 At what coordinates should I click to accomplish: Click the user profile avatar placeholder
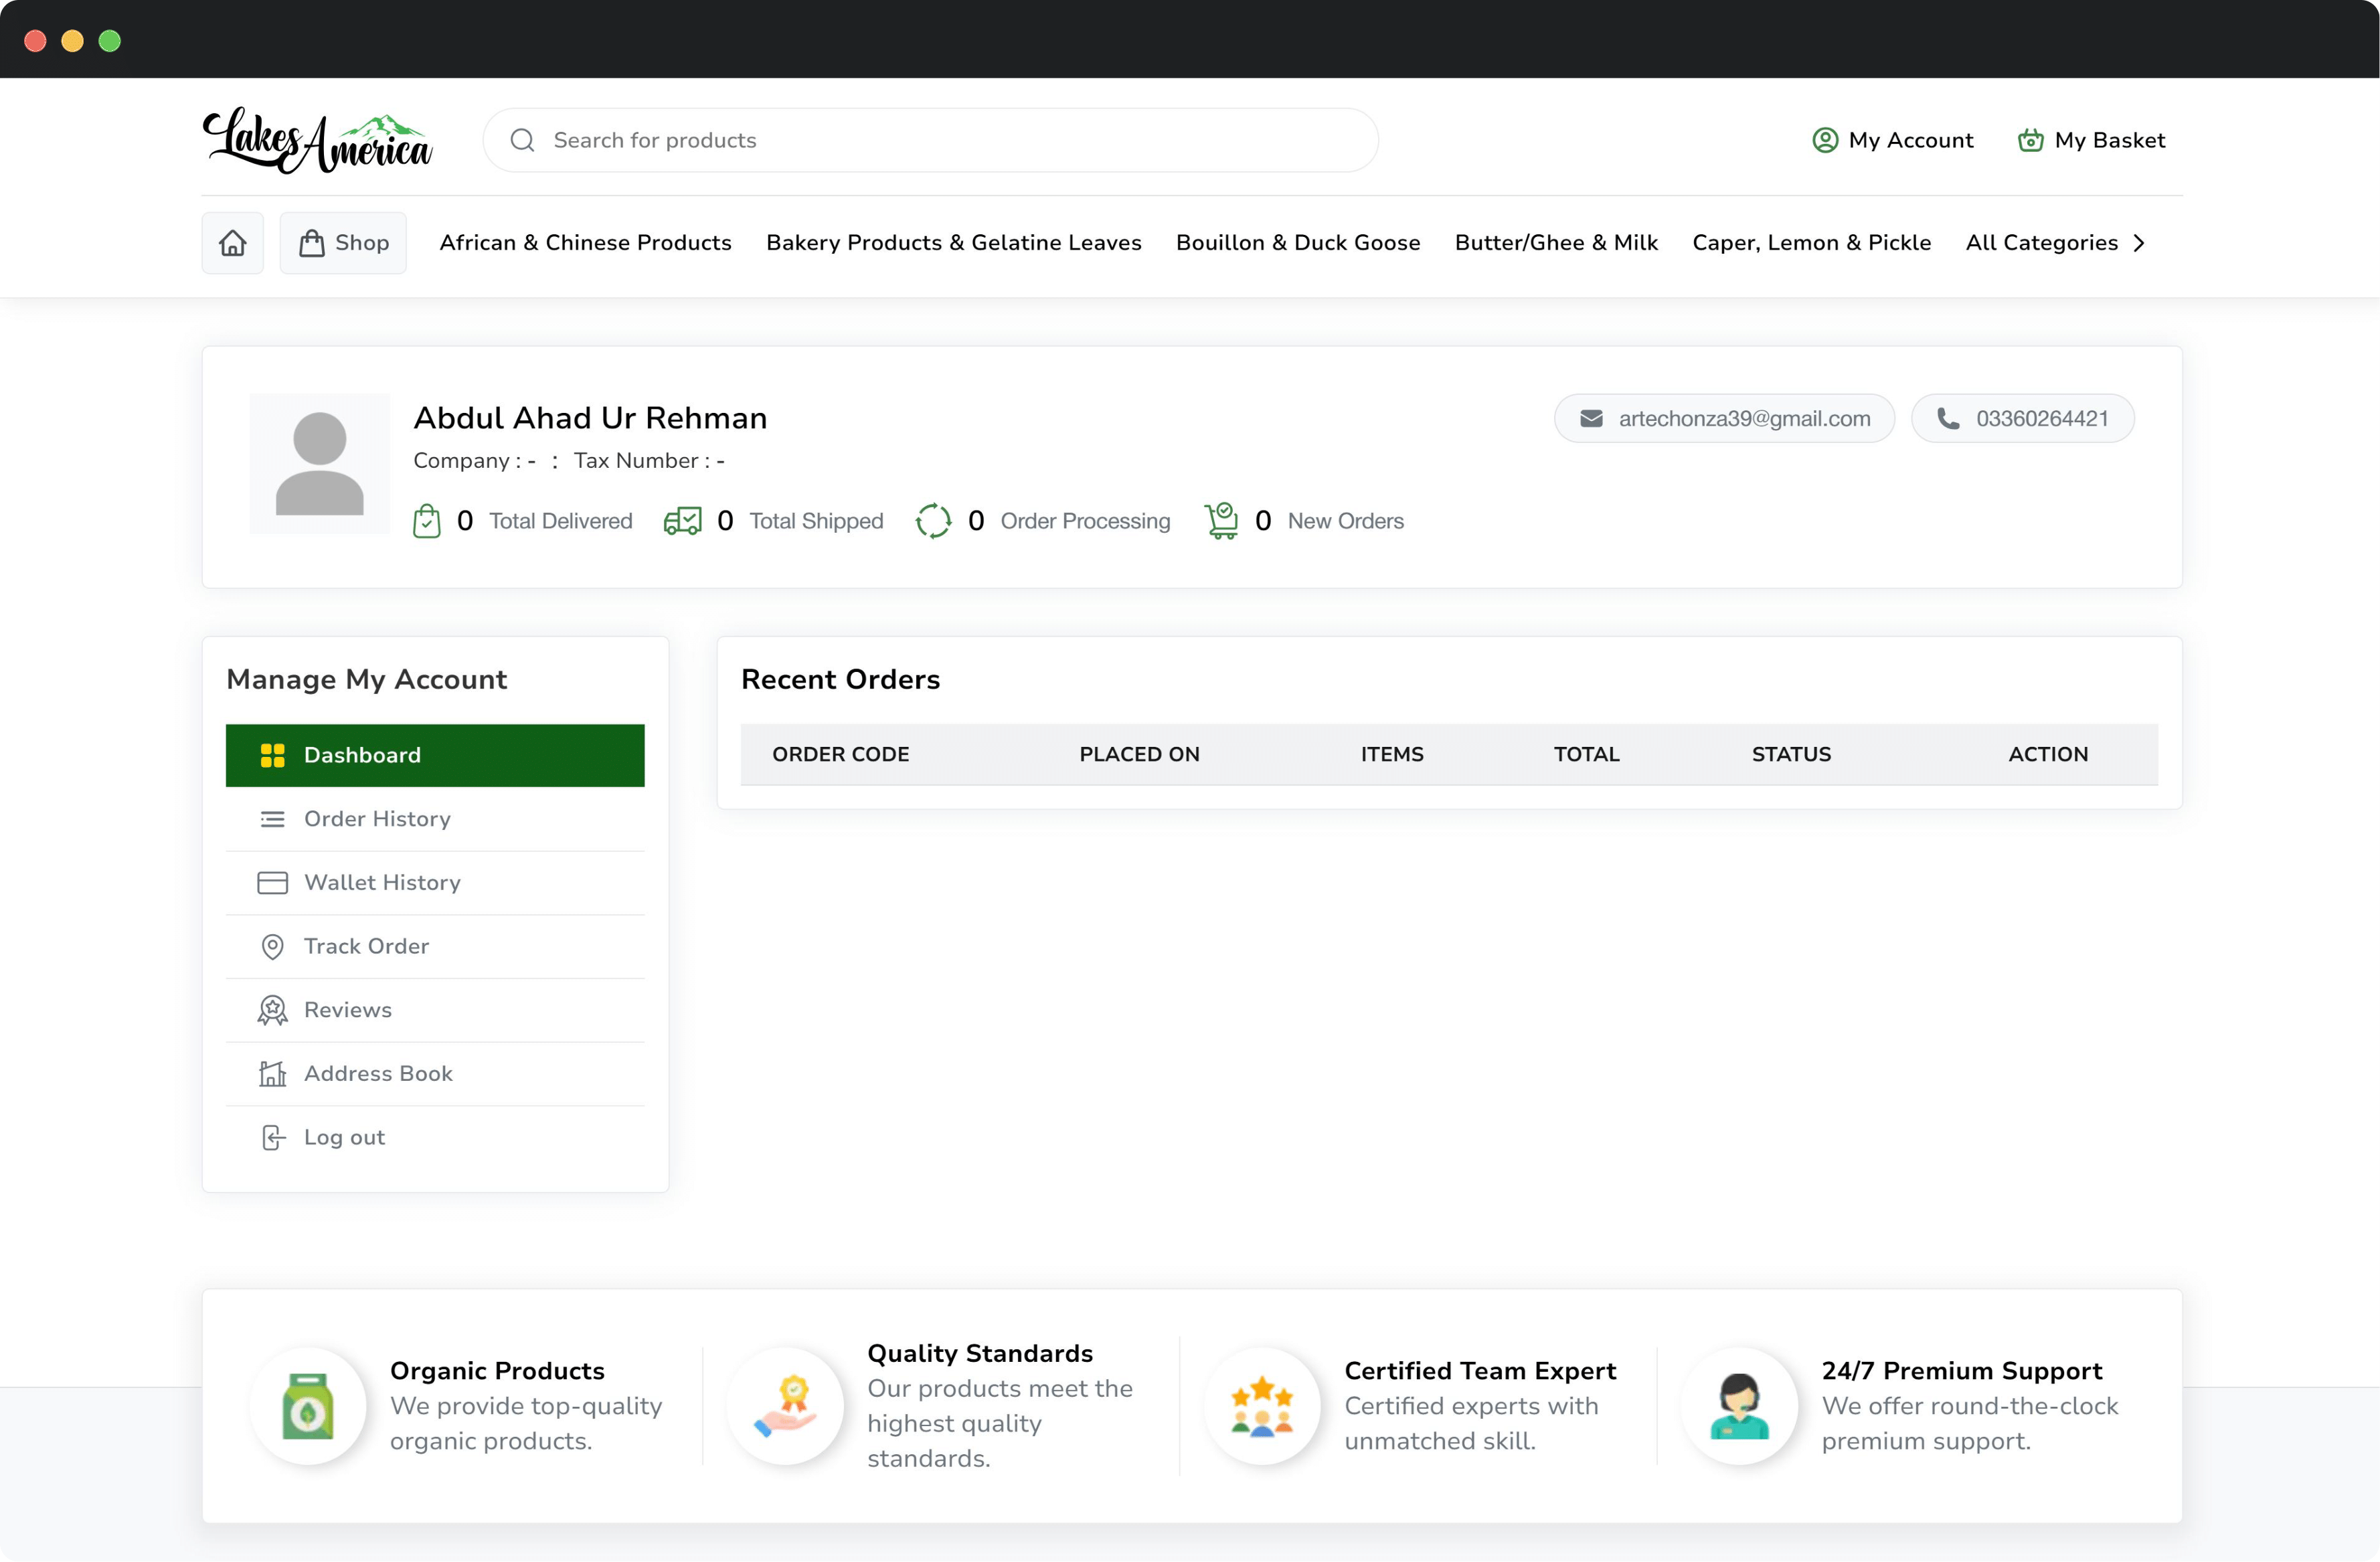coord(320,464)
